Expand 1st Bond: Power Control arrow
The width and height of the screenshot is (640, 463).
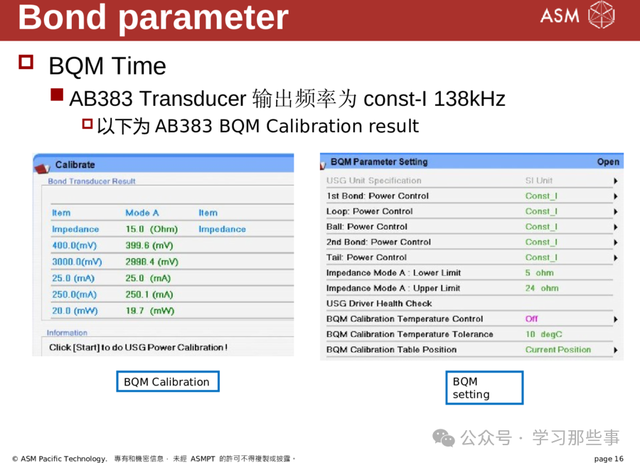coord(615,196)
